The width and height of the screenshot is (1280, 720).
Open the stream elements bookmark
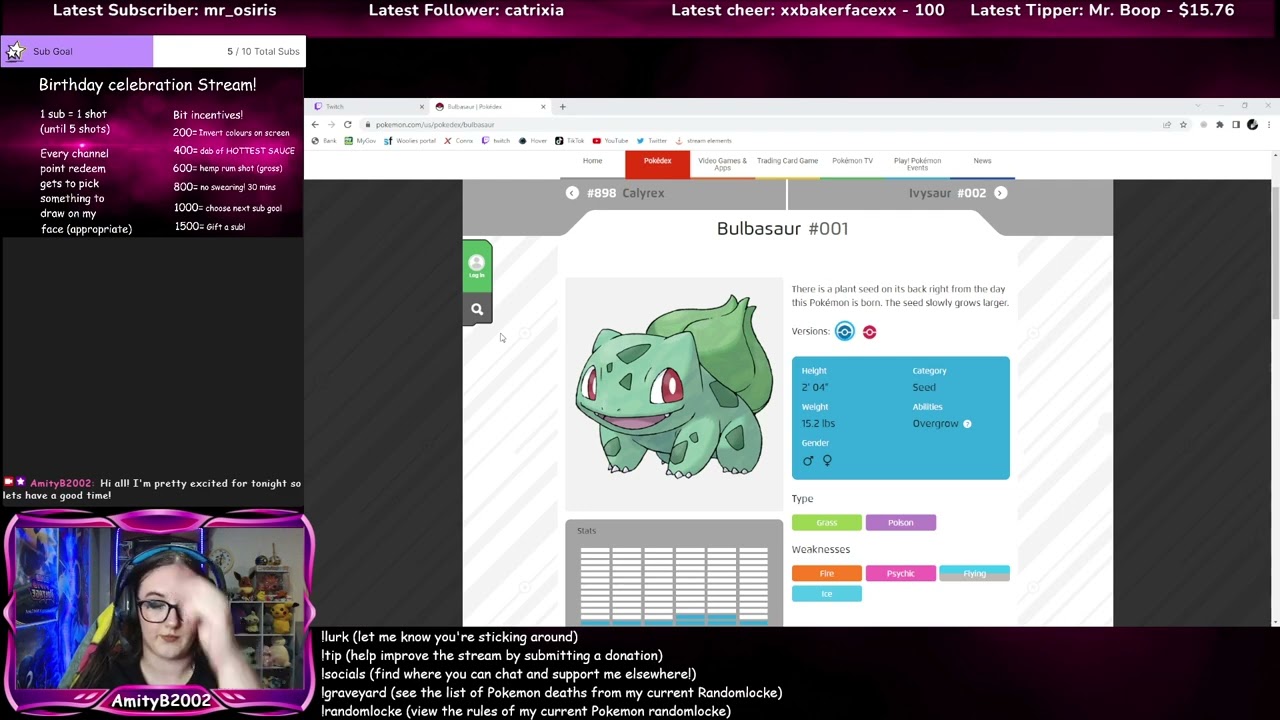pos(703,141)
